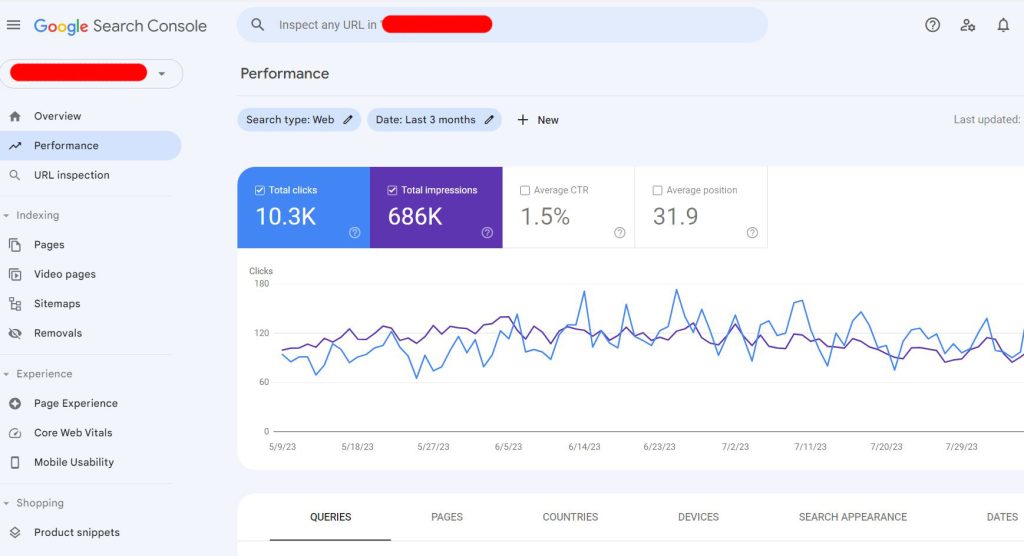Click the Mobile Usability phone icon

click(x=15, y=463)
